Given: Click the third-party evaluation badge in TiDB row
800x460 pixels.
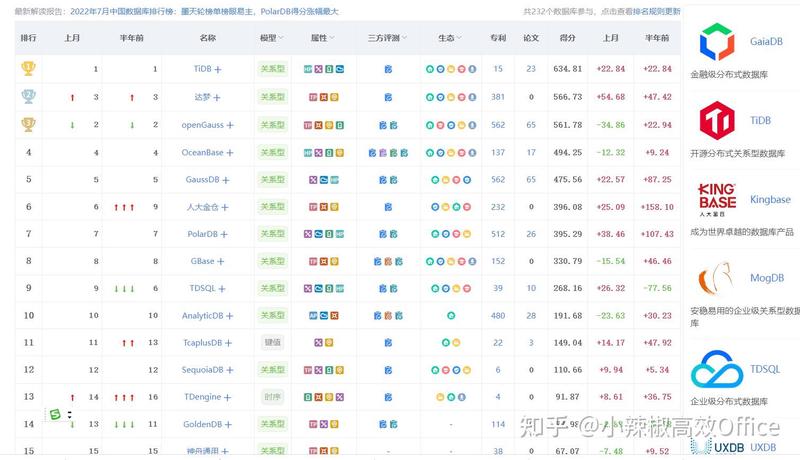Looking at the screenshot, I should point(388,69).
